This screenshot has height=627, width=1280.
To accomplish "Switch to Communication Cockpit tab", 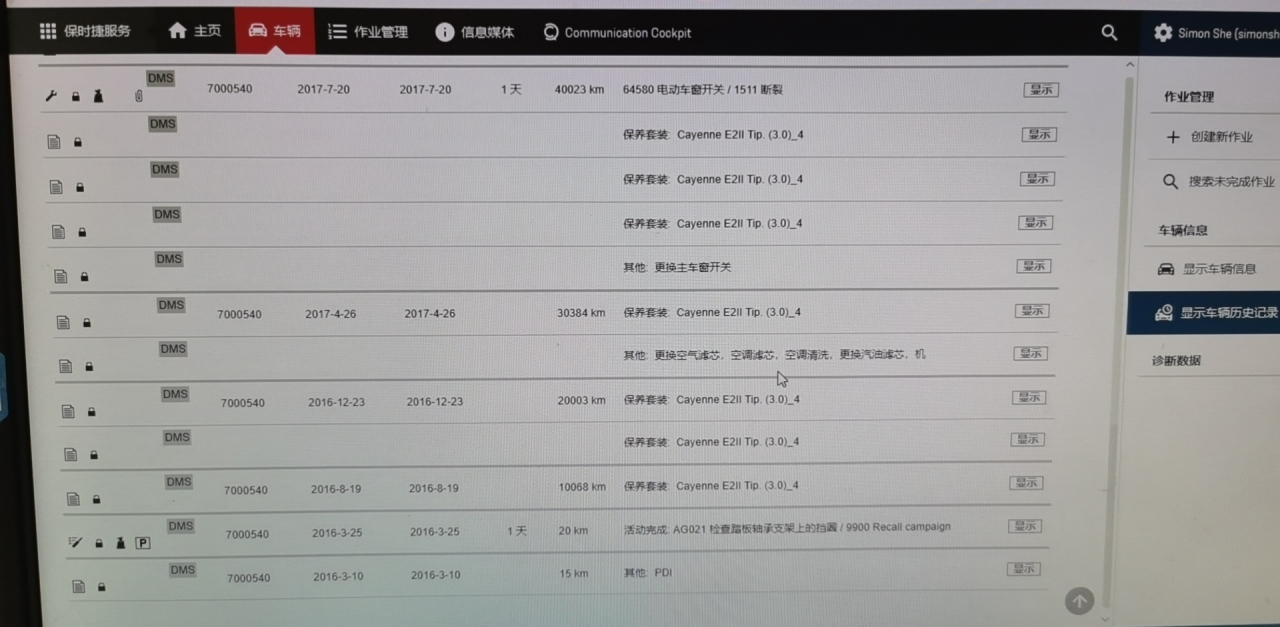I will pos(617,32).
